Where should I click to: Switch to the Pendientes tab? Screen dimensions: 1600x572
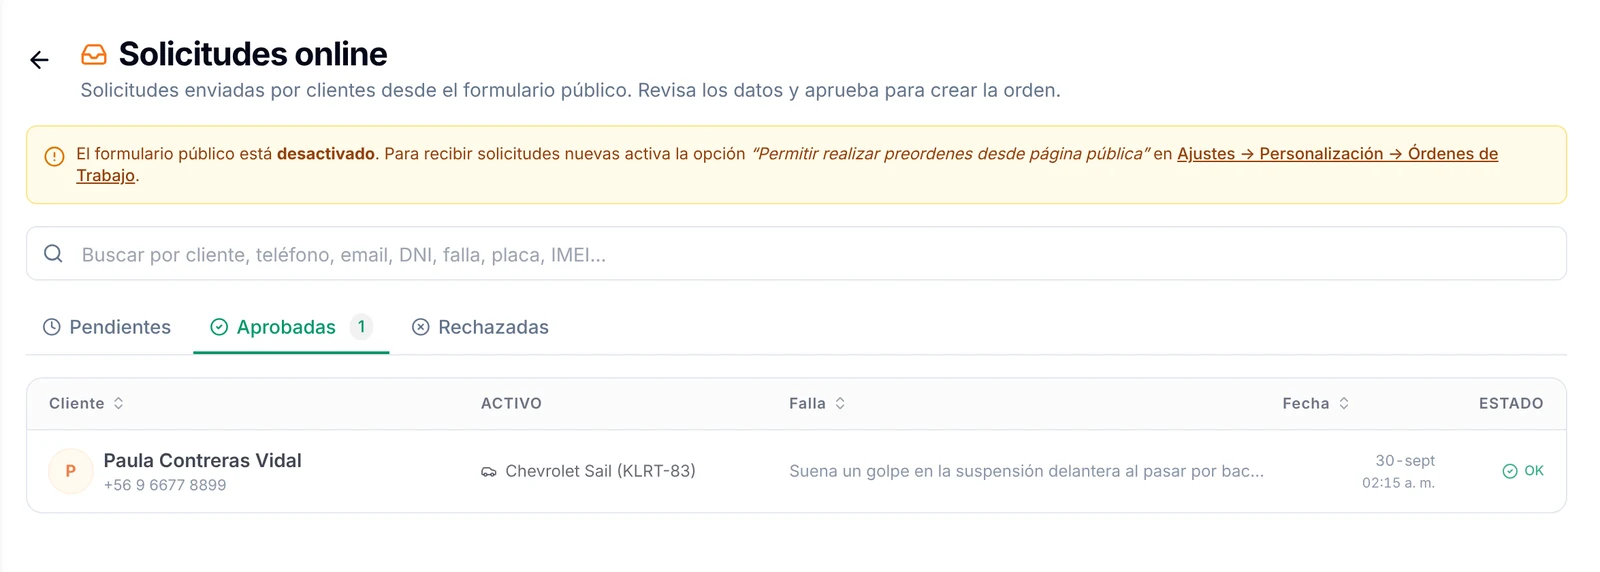(107, 327)
